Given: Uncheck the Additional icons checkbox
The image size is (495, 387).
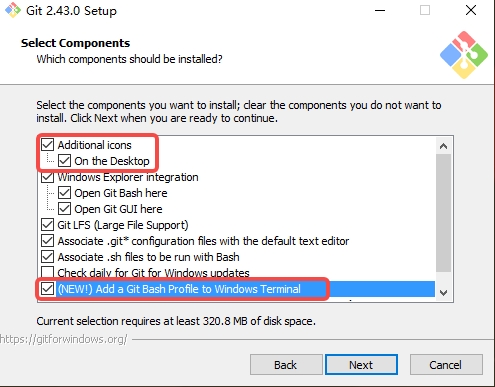Looking at the screenshot, I should (x=48, y=145).
